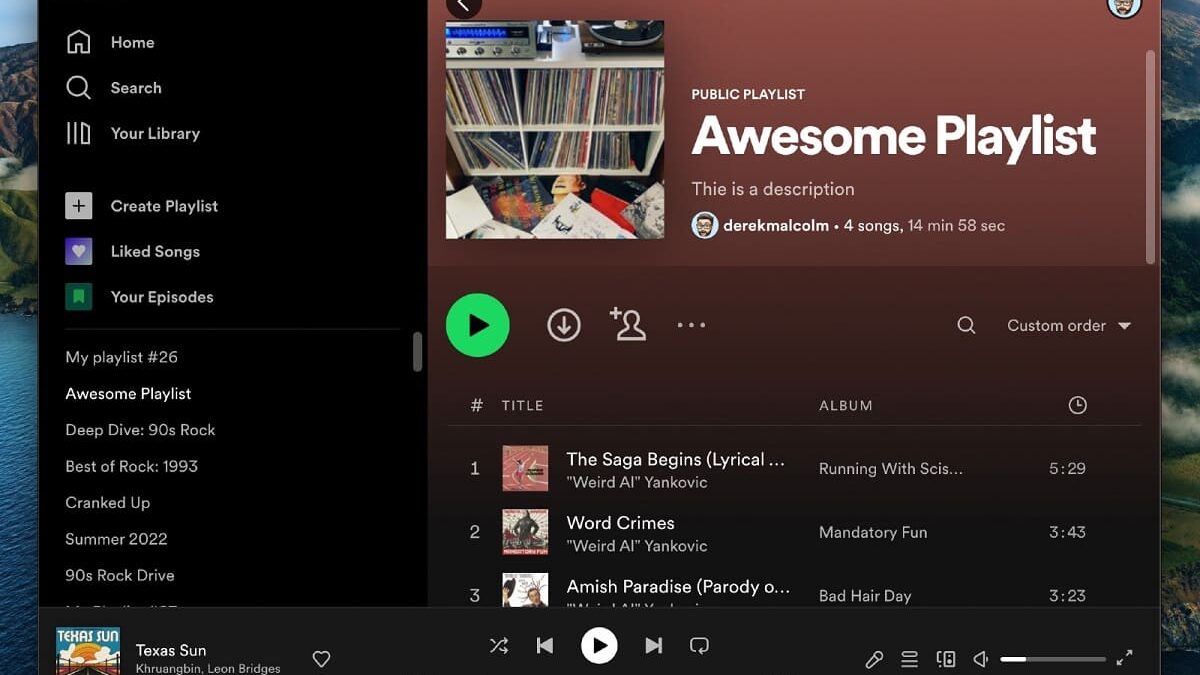Skip to next track
Image resolution: width=1200 pixels, height=675 pixels.
[654, 646]
